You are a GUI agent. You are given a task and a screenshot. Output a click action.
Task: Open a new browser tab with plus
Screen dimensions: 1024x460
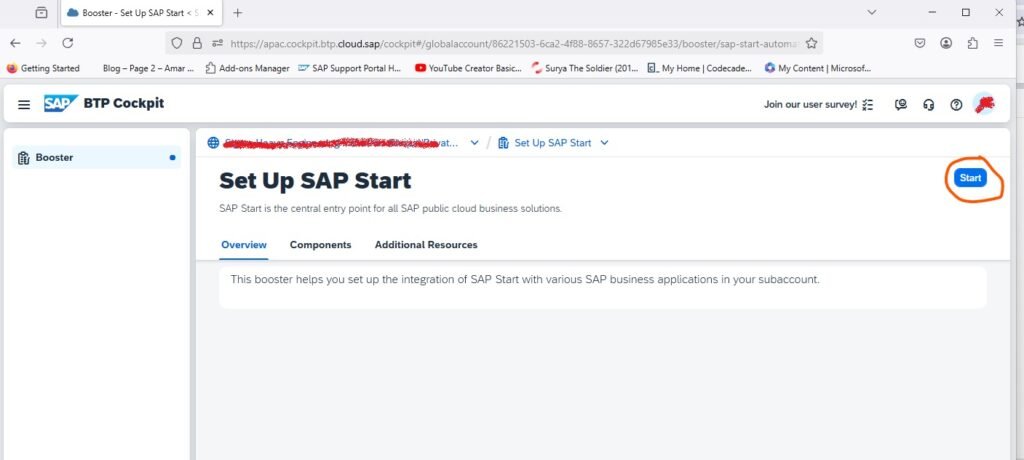point(238,12)
